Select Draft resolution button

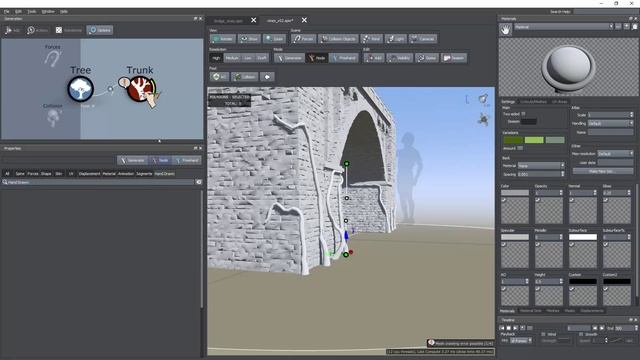262,58
